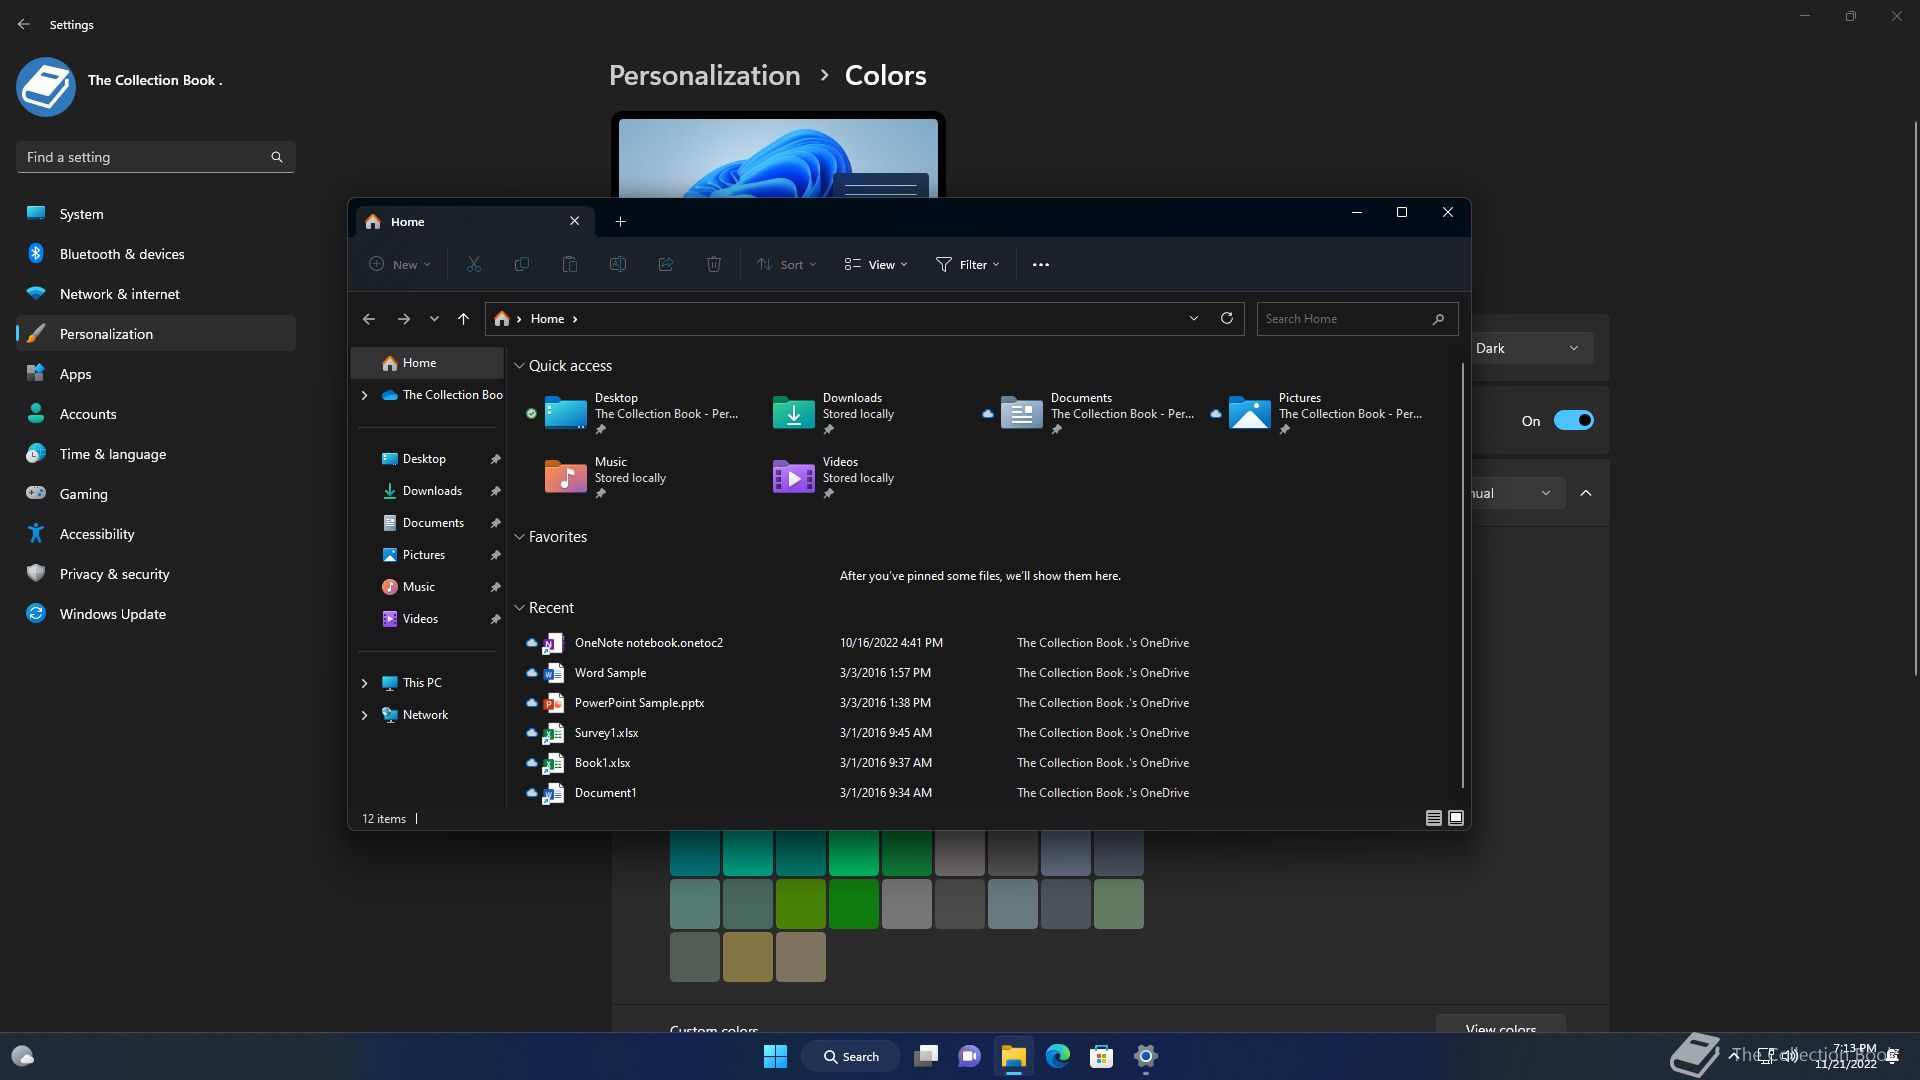Click the Up one level arrow
The height and width of the screenshot is (1080, 1920).
tap(463, 319)
